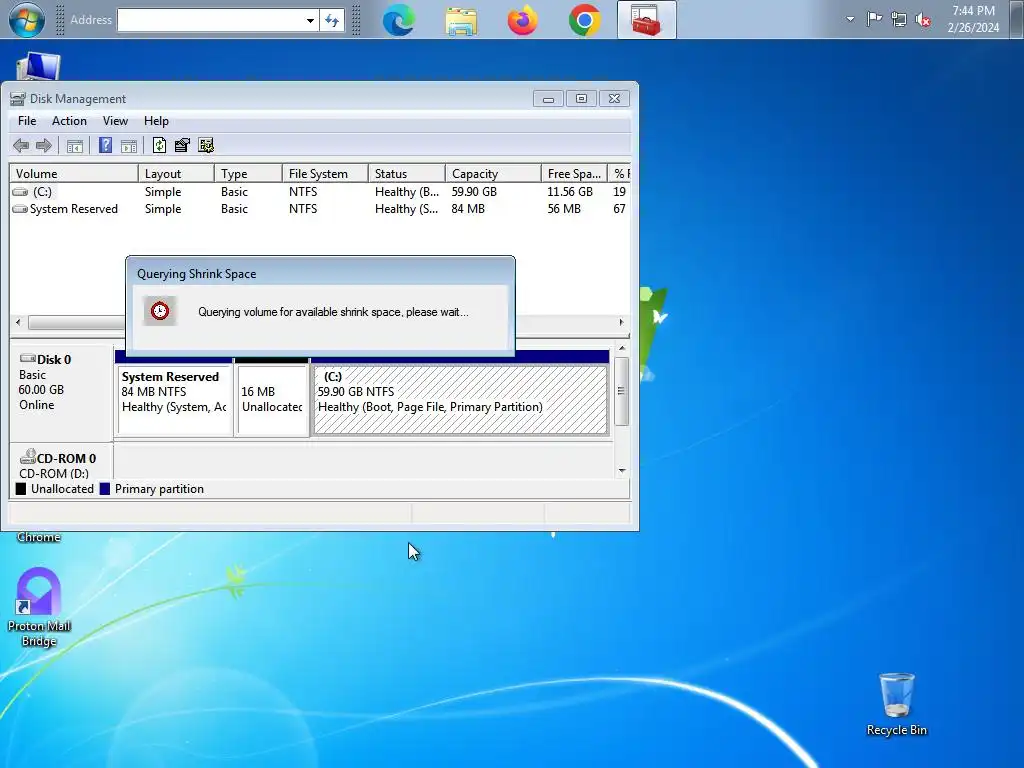Click the CD-ROM (D:) label
The width and height of the screenshot is (1024, 768).
pos(54,473)
